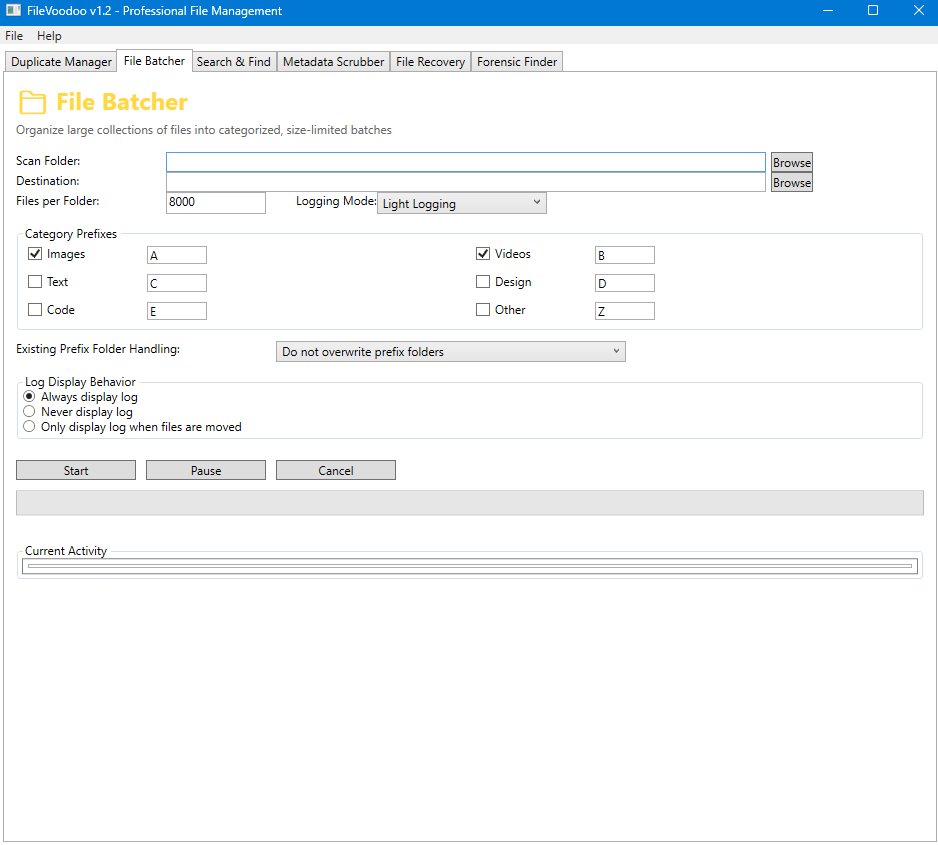
Task: Switch to the Duplicate Manager tab
Action: (59, 61)
